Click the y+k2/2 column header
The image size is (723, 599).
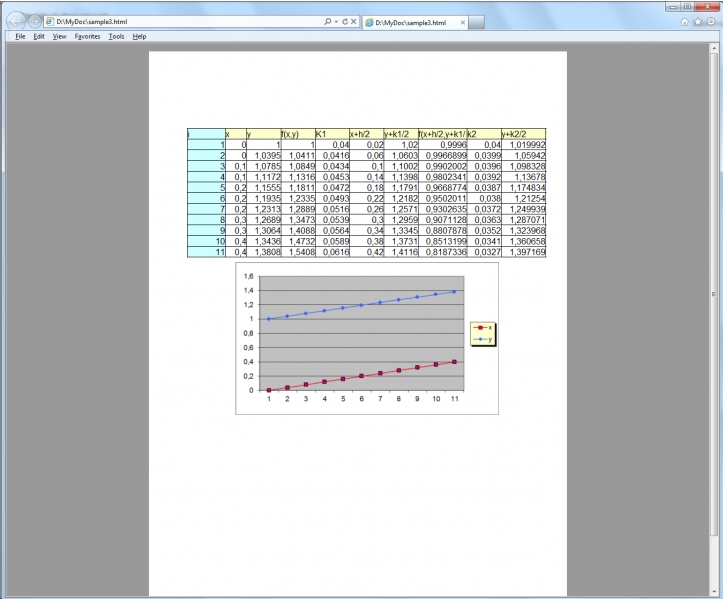click(523, 134)
